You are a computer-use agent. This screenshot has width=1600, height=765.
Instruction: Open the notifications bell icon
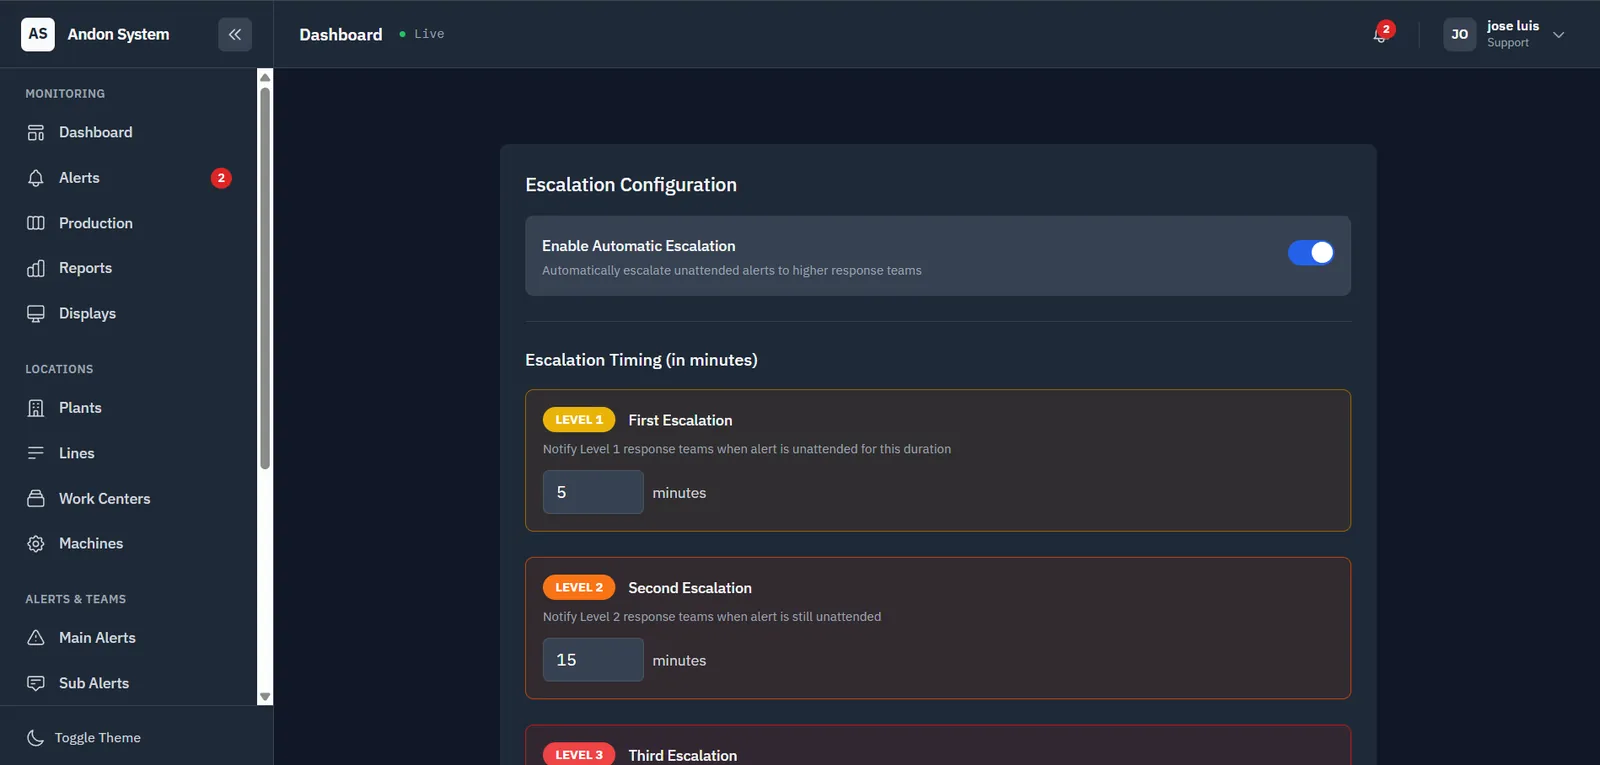pyautogui.click(x=1380, y=35)
